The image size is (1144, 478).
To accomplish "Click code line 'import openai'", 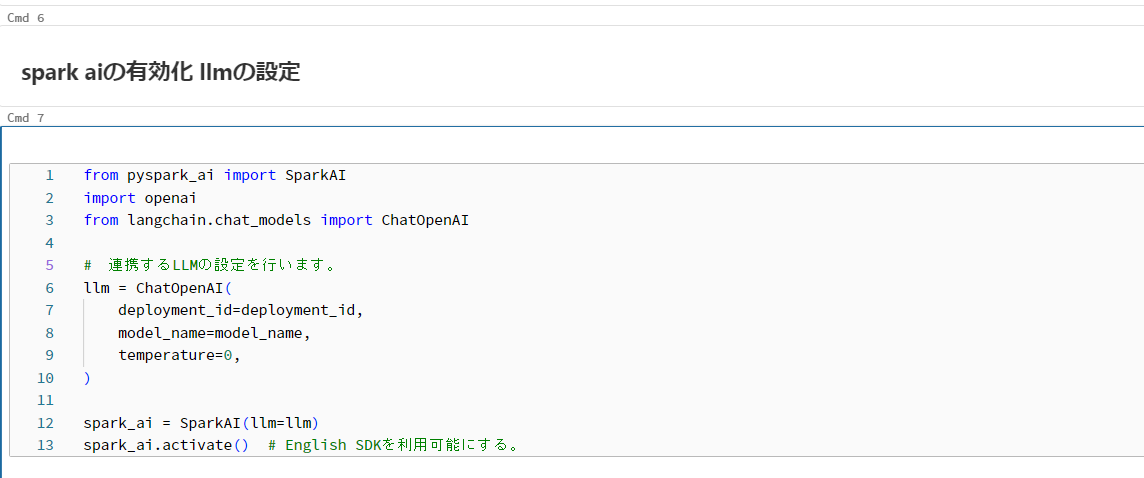I will [x=140, y=198].
